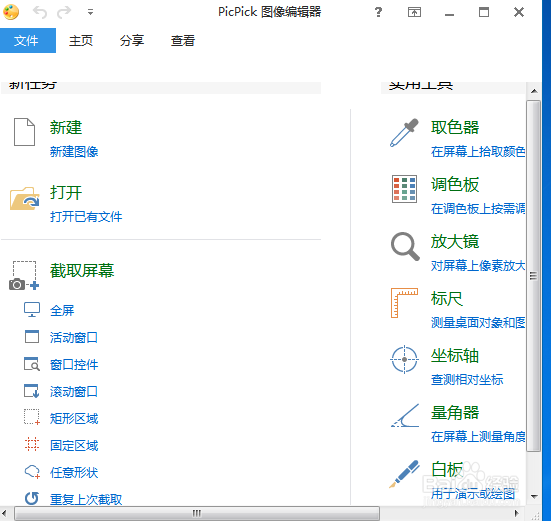This screenshot has height=521, width=551.
Task: Click the horizontal scrollbar right arrow
Action: (x=517, y=514)
